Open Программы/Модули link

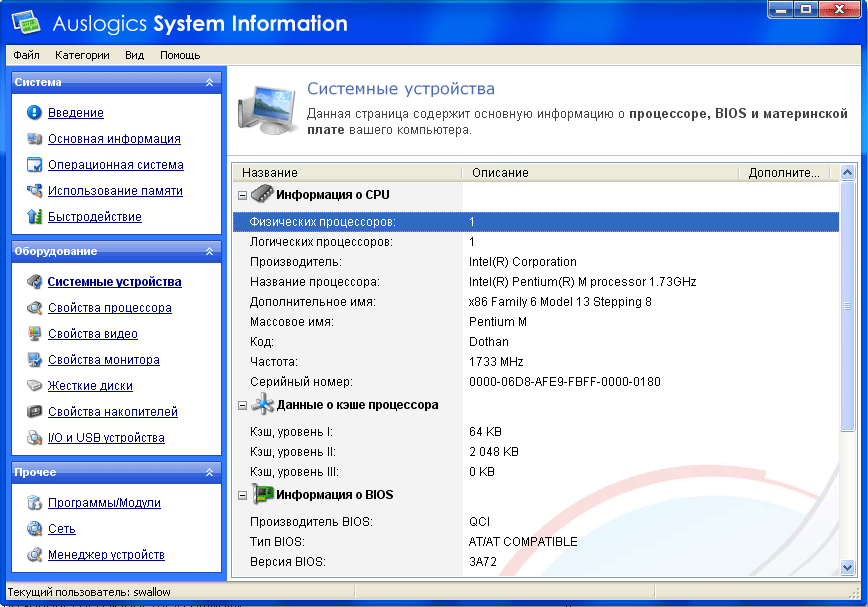[104, 502]
